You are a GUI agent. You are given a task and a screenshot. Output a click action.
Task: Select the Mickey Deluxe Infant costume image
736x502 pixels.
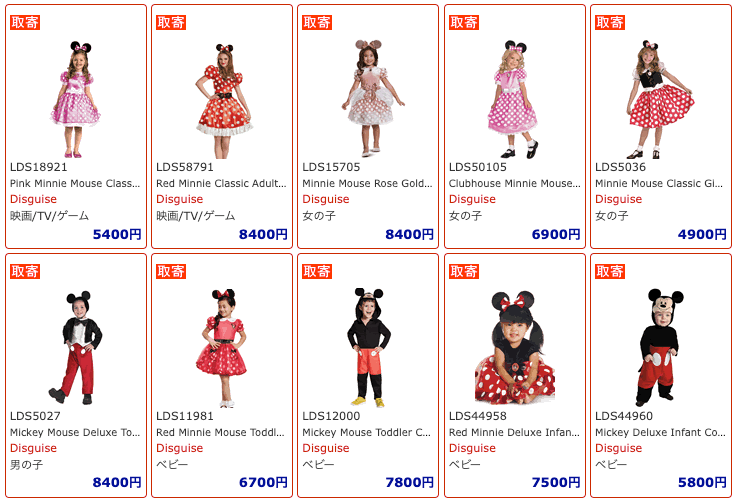point(661,348)
